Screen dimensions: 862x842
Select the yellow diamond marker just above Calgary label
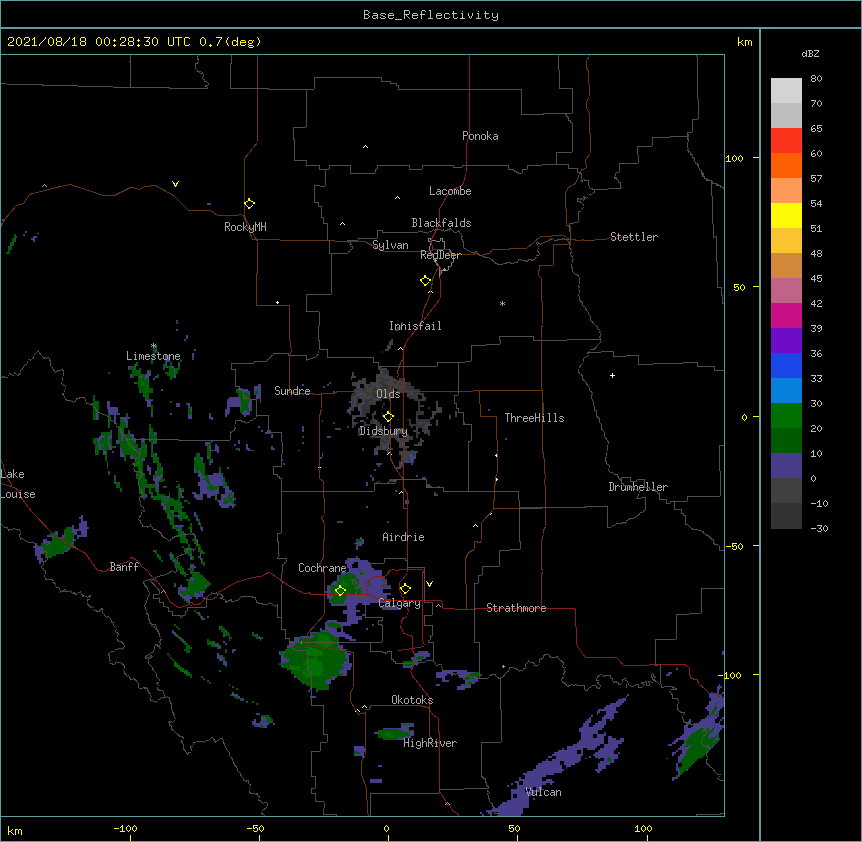coord(405,589)
